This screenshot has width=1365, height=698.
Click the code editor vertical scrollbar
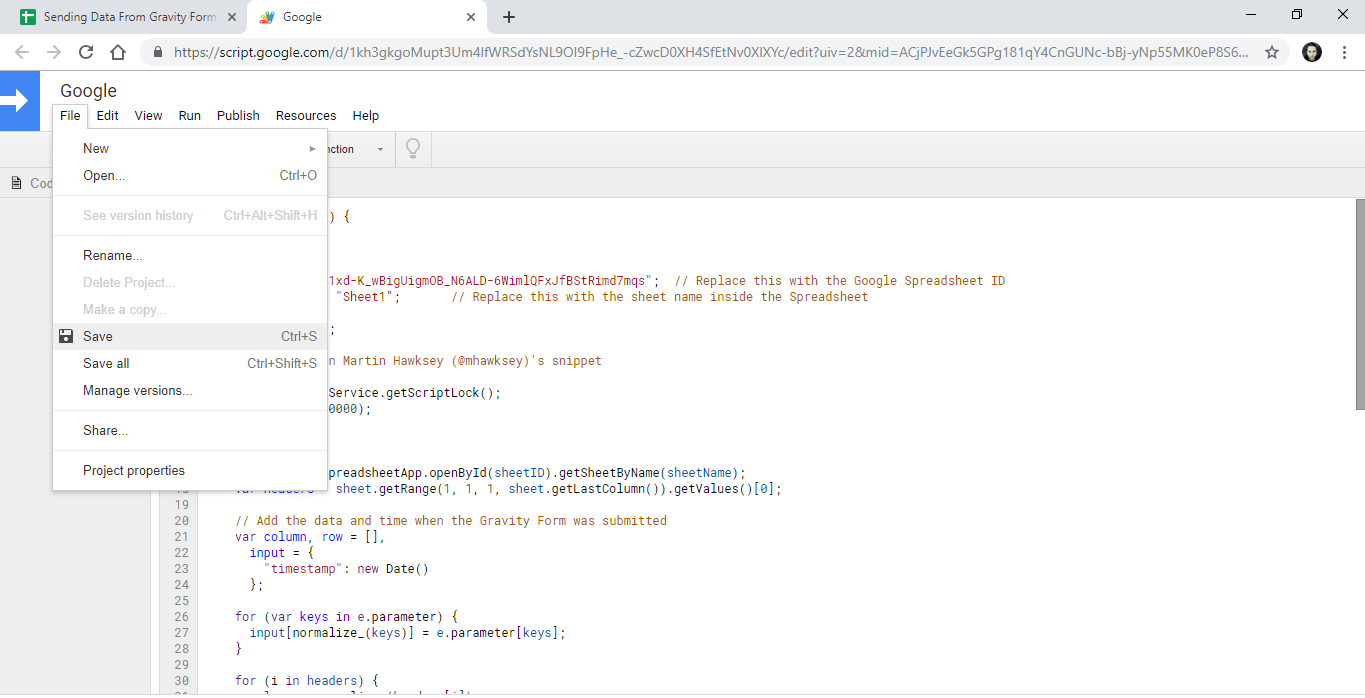click(x=1359, y=304)
